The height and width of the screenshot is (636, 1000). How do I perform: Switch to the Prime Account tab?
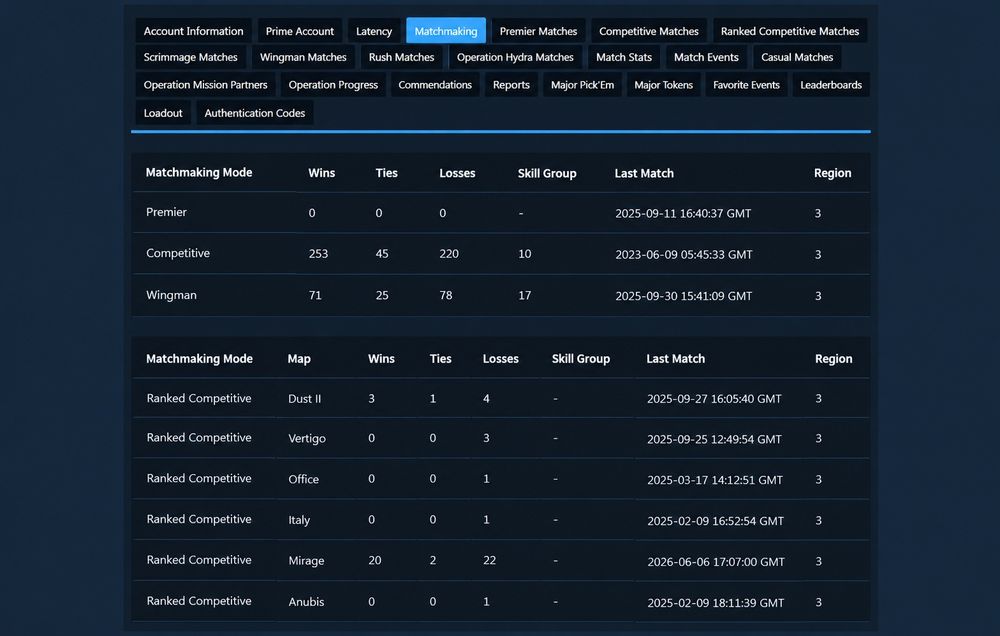pyautogui.click(x=299, y=31)
